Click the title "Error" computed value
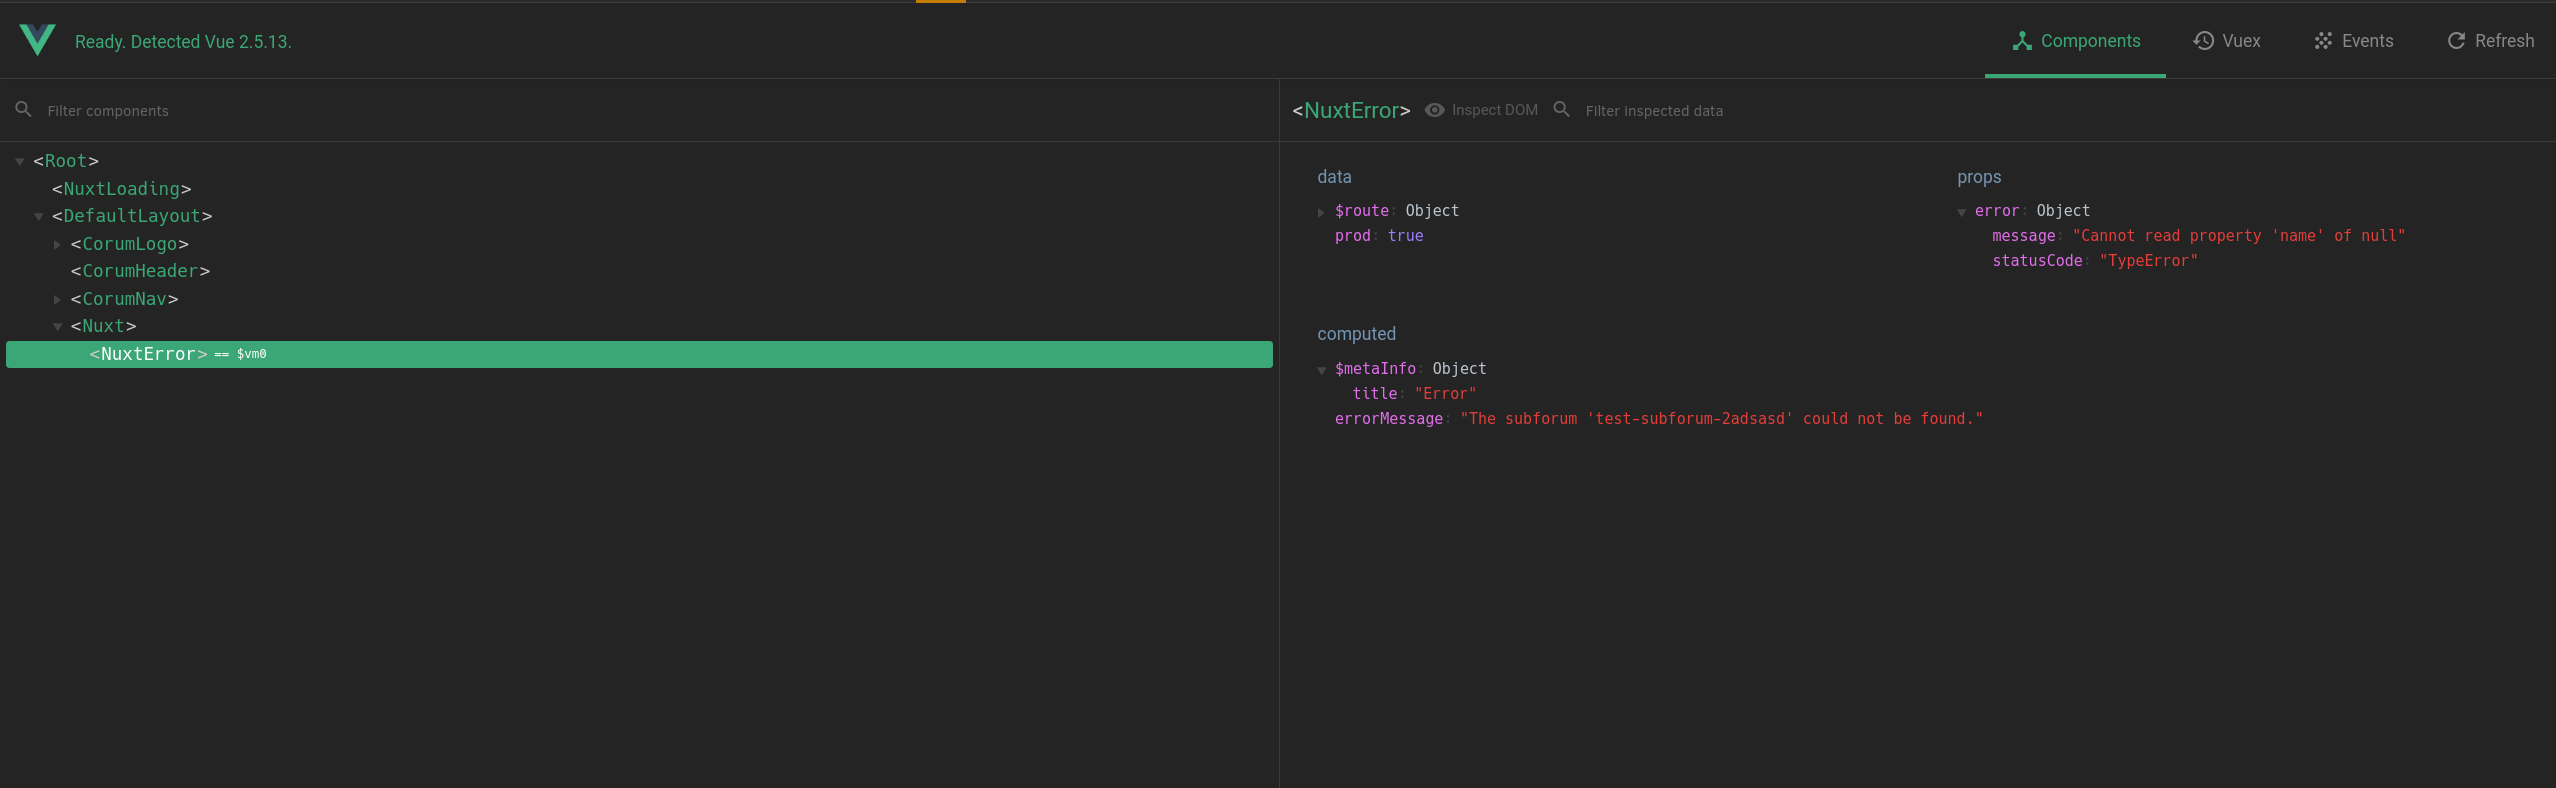The image size is (2556, 788). pos(1445,394)
